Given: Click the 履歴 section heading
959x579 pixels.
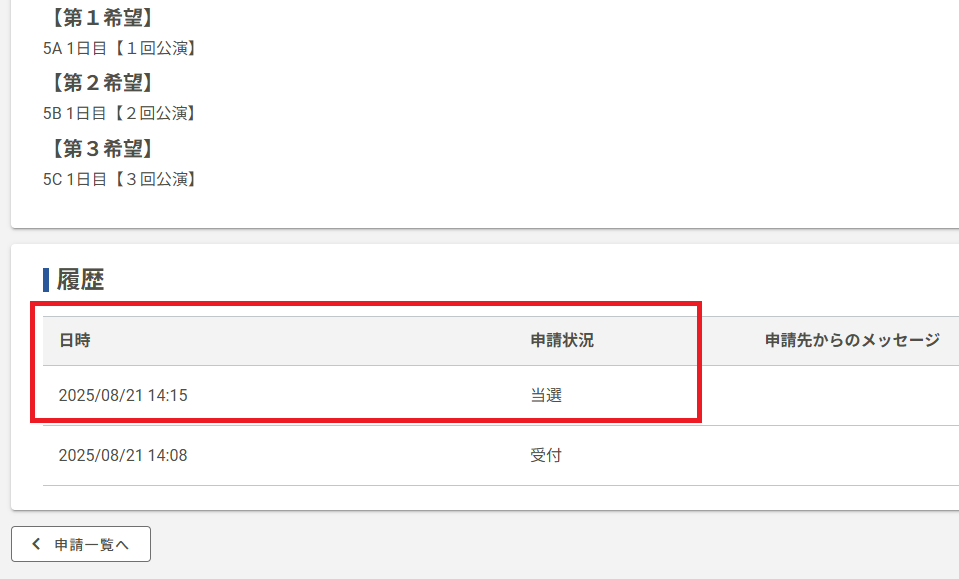Looking at the screenshot, I should tap(80, 280).
